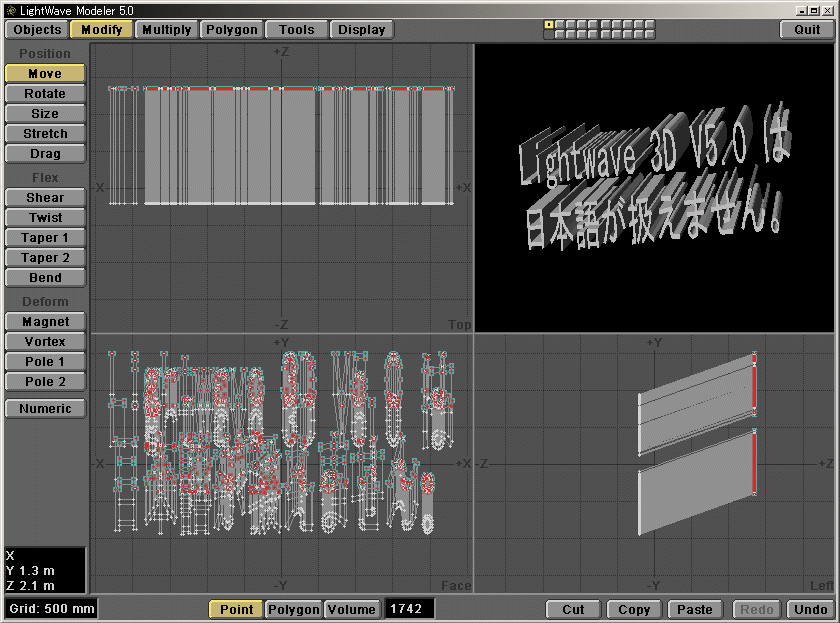Switch to Point selection mode

pos(236,609)
